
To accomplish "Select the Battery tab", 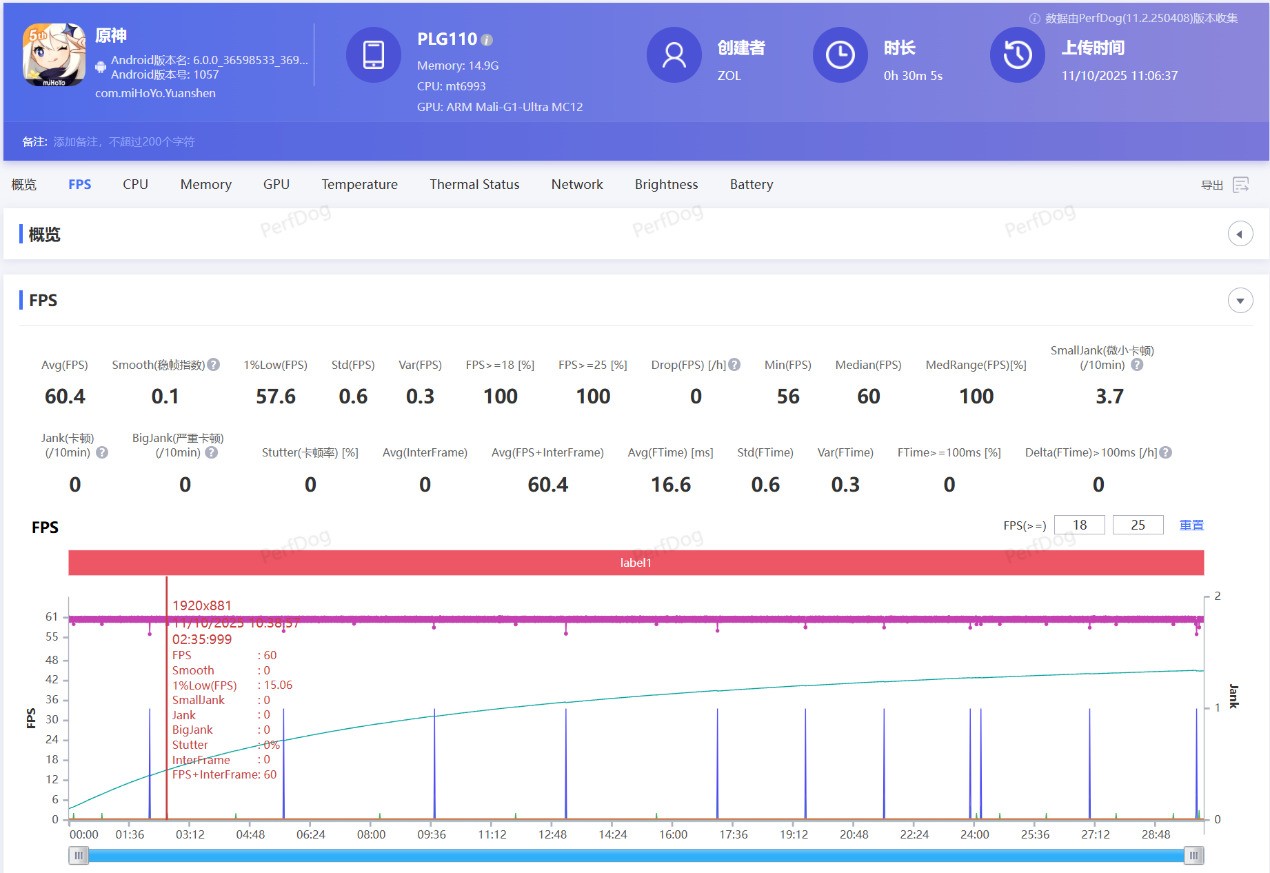I will (x=751, y=185).
